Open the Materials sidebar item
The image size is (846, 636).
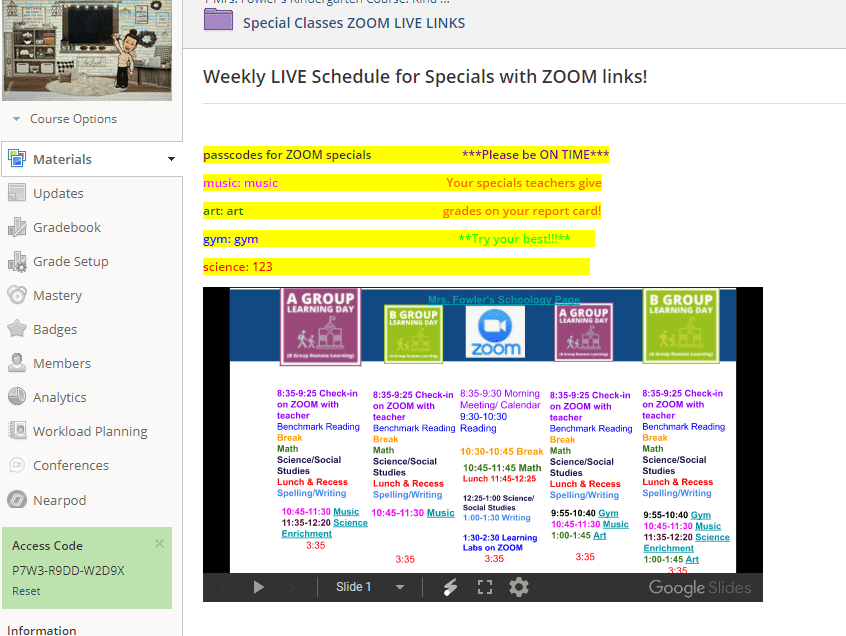point(92,159)
